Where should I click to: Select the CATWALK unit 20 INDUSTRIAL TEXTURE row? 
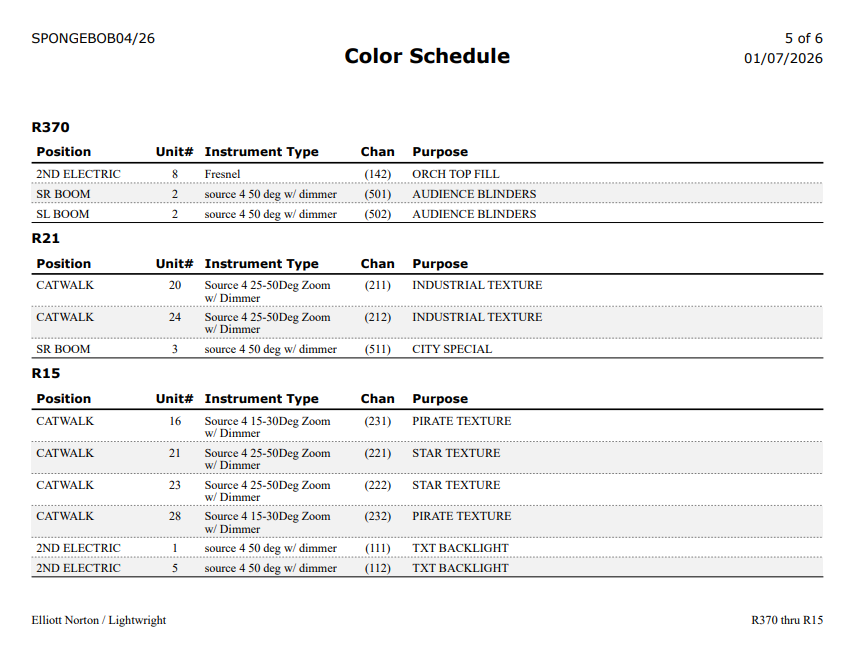pos(427,291)
